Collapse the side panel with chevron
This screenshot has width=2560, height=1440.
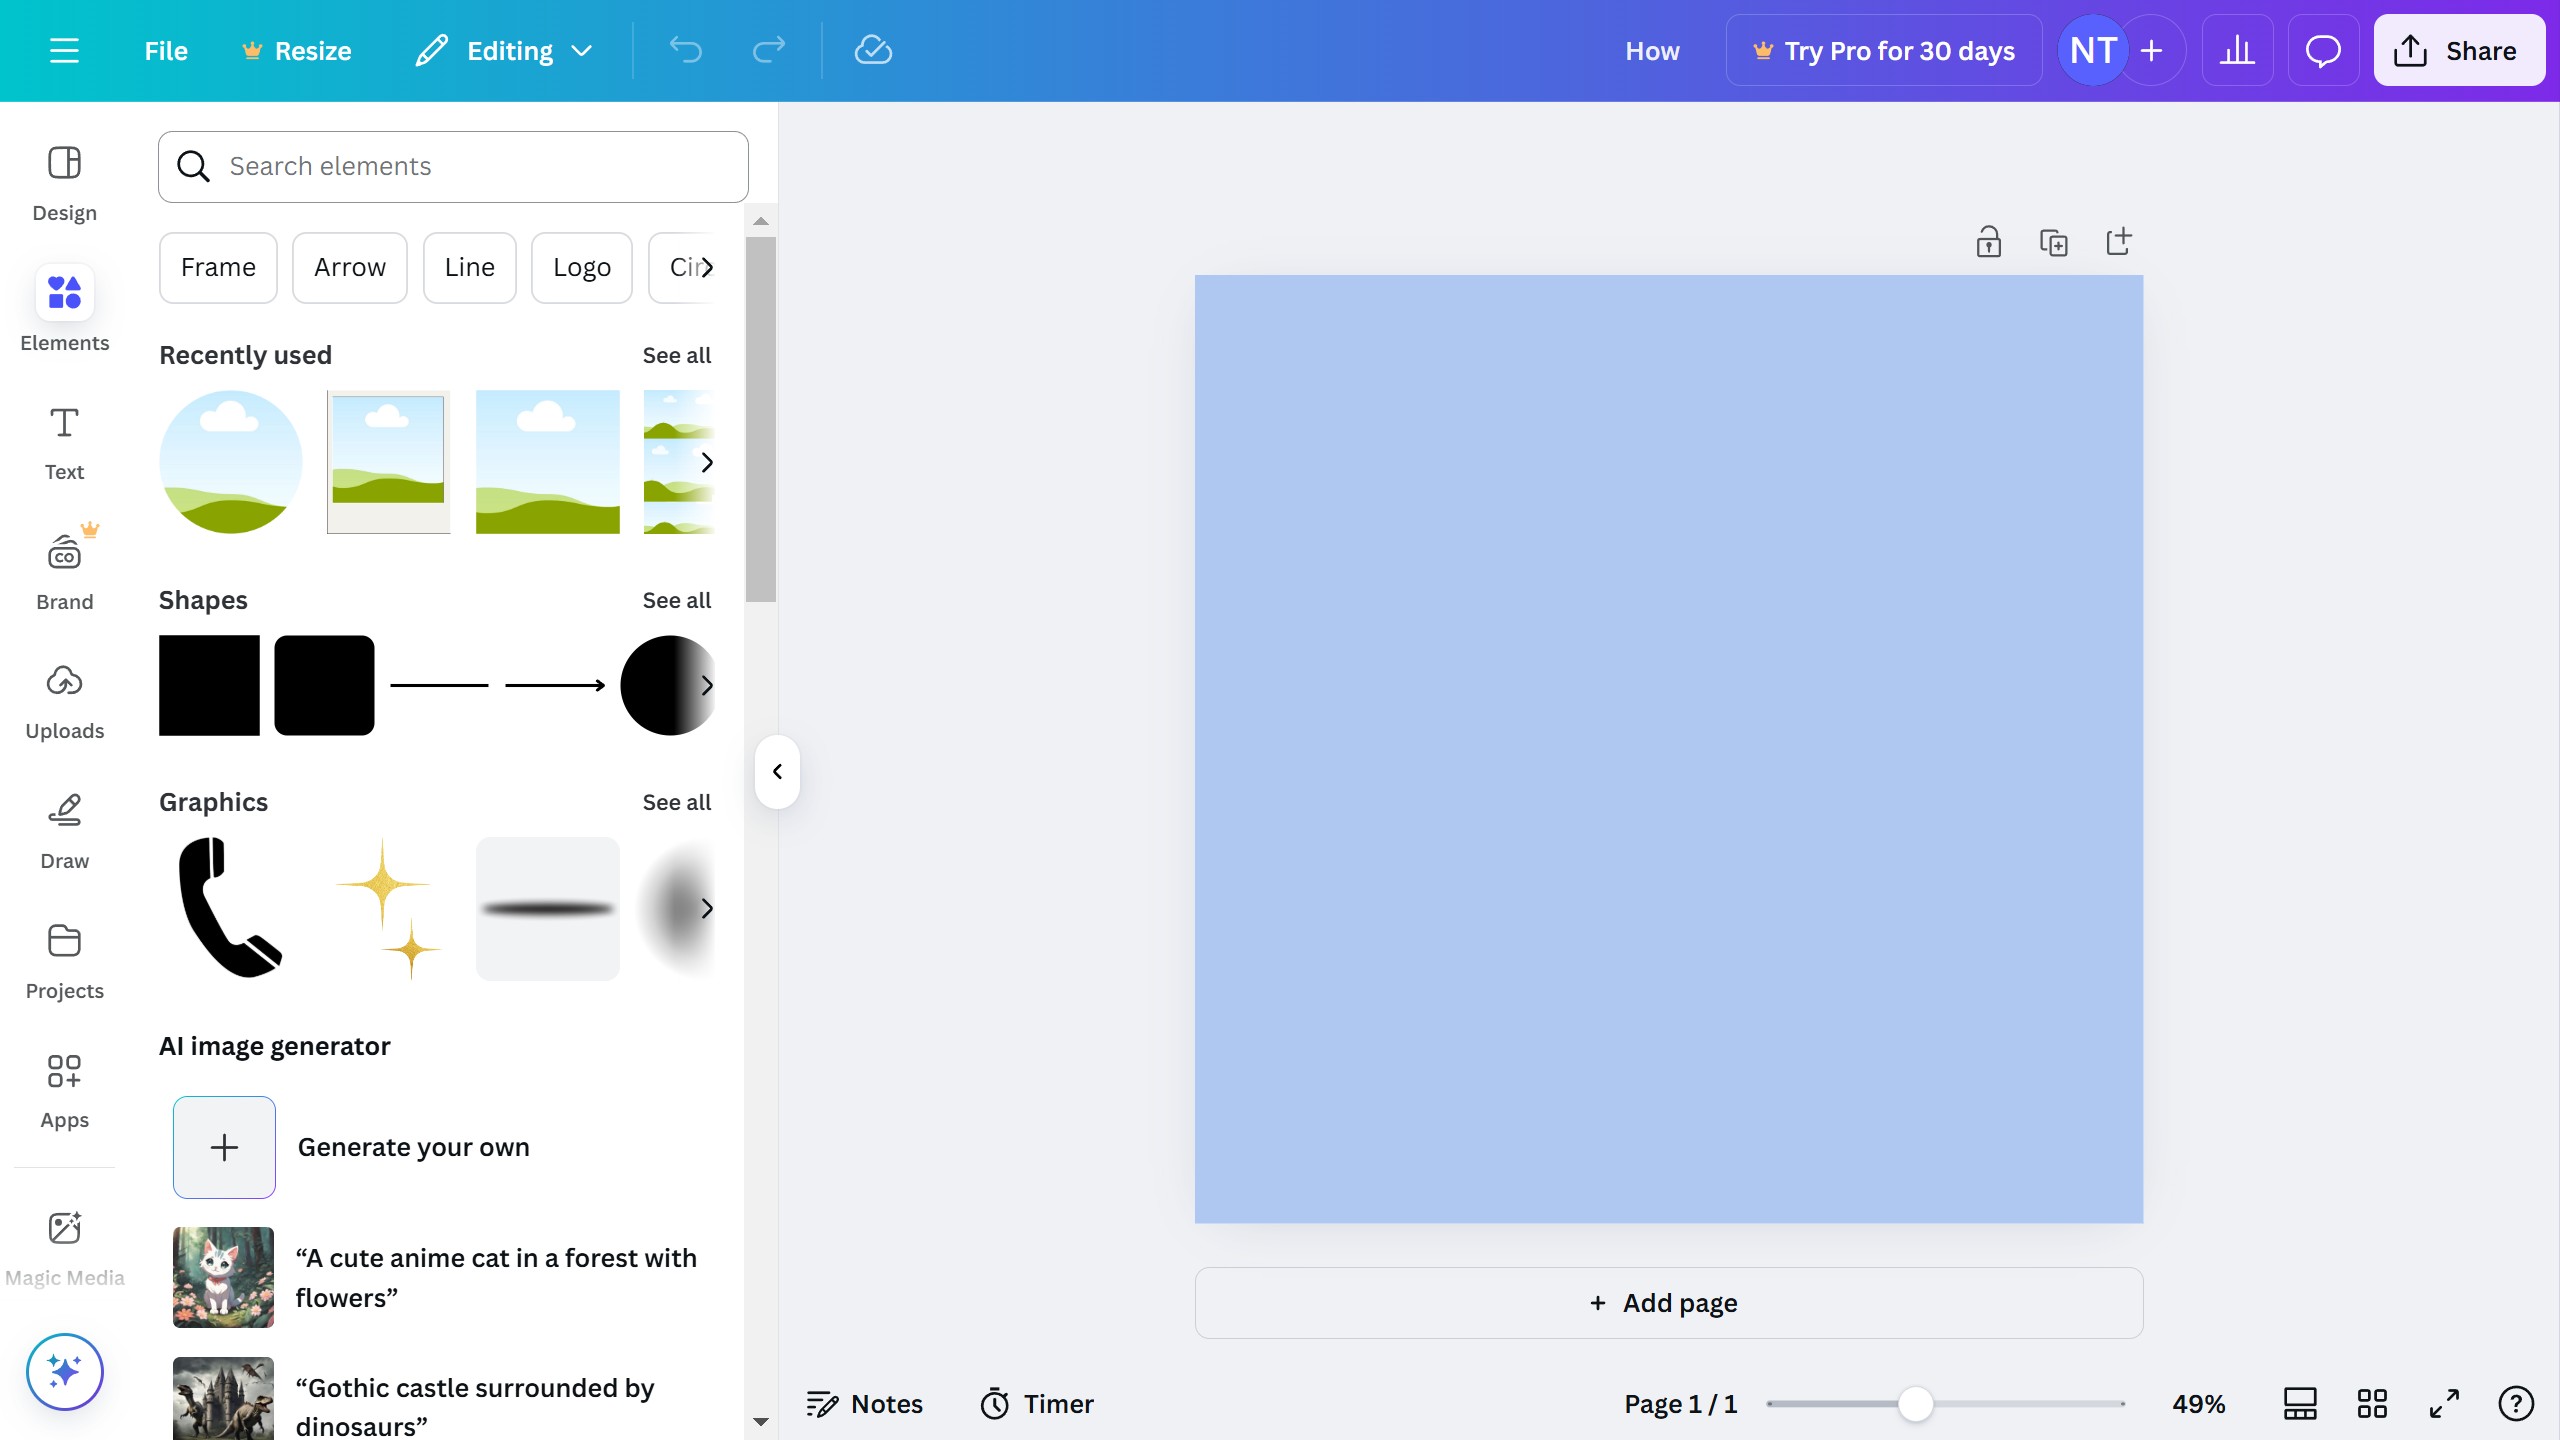777,771
